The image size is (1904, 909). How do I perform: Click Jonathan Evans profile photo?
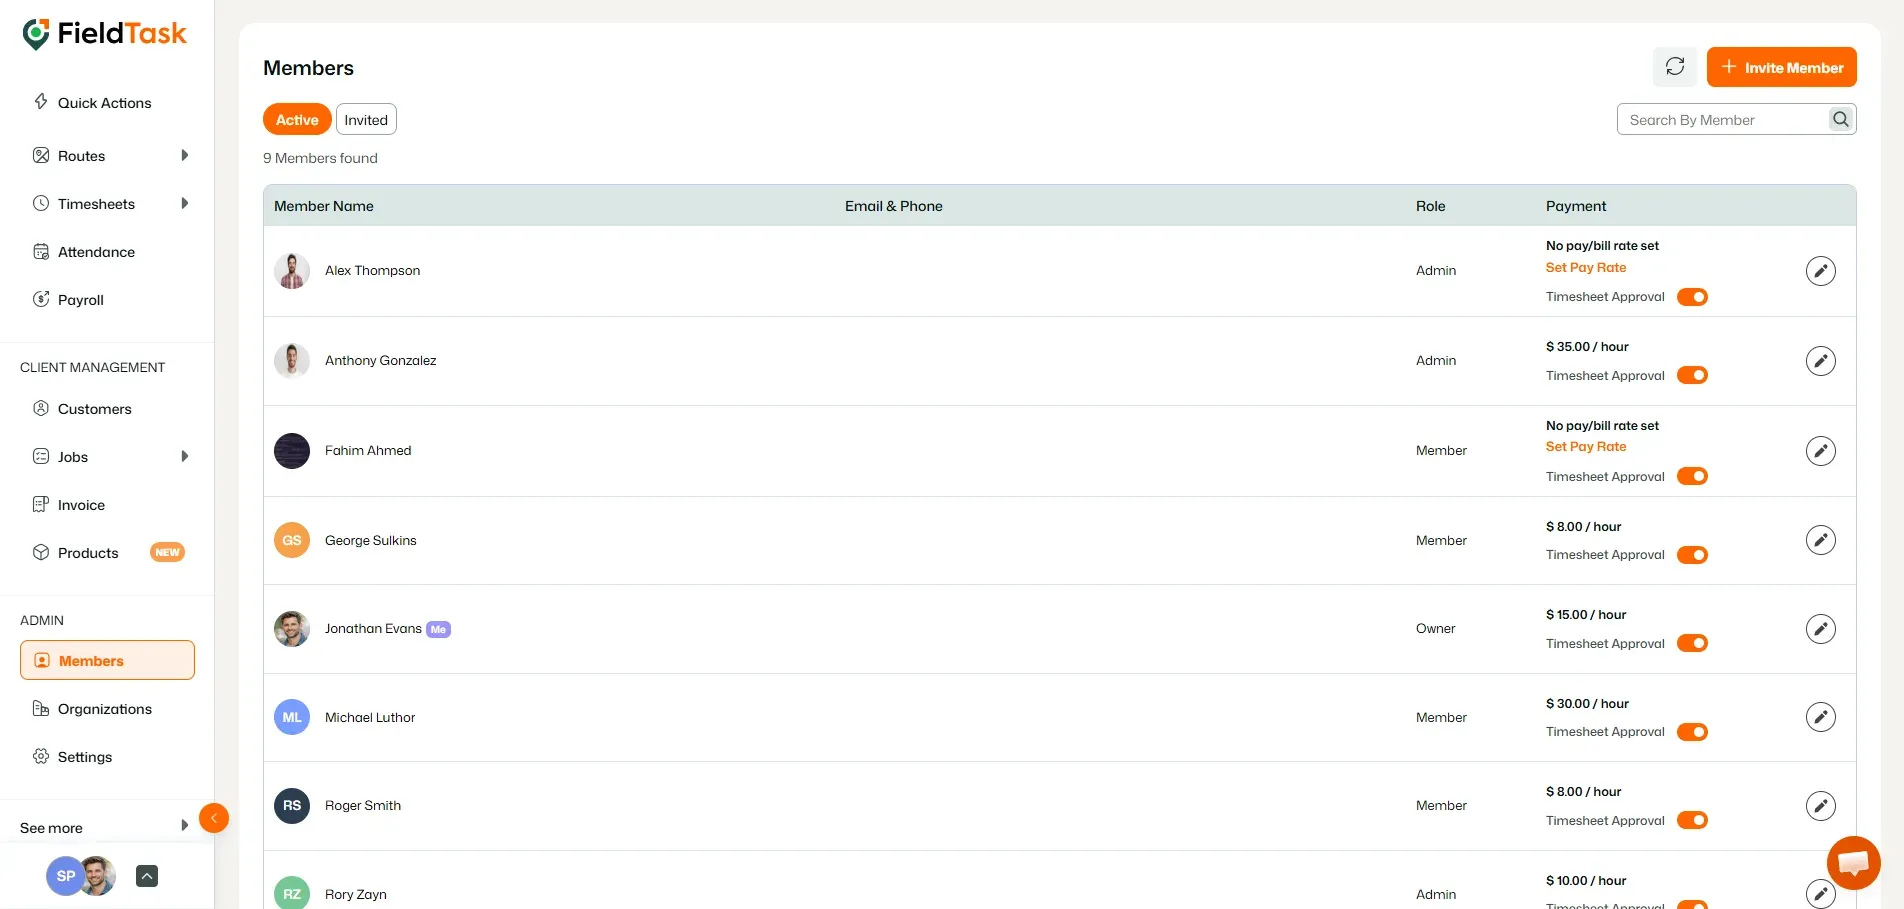[x=292, y=629]
